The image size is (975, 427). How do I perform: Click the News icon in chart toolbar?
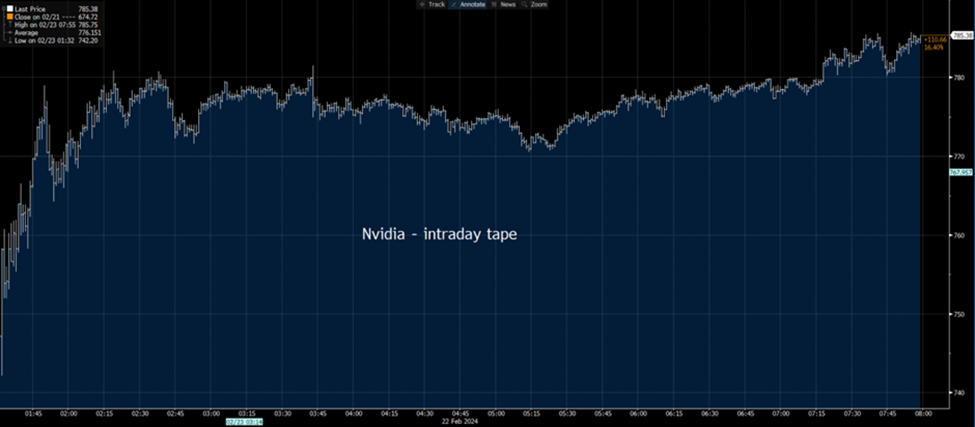(x=493, y=5)
